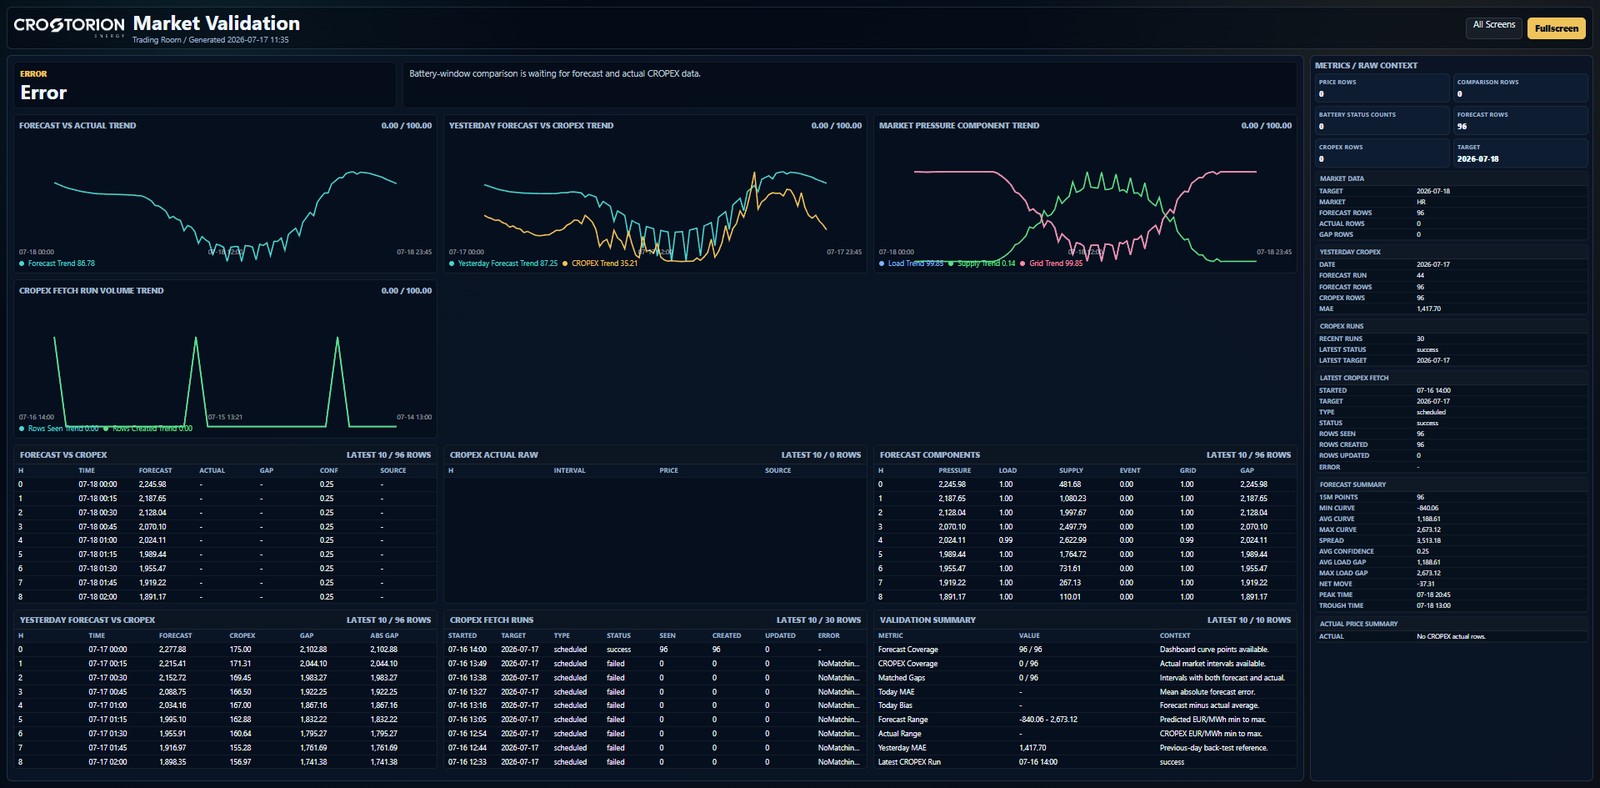Switch the dashboard to Fullscreen
The image size is (1600, 788).
(1556, 28)
